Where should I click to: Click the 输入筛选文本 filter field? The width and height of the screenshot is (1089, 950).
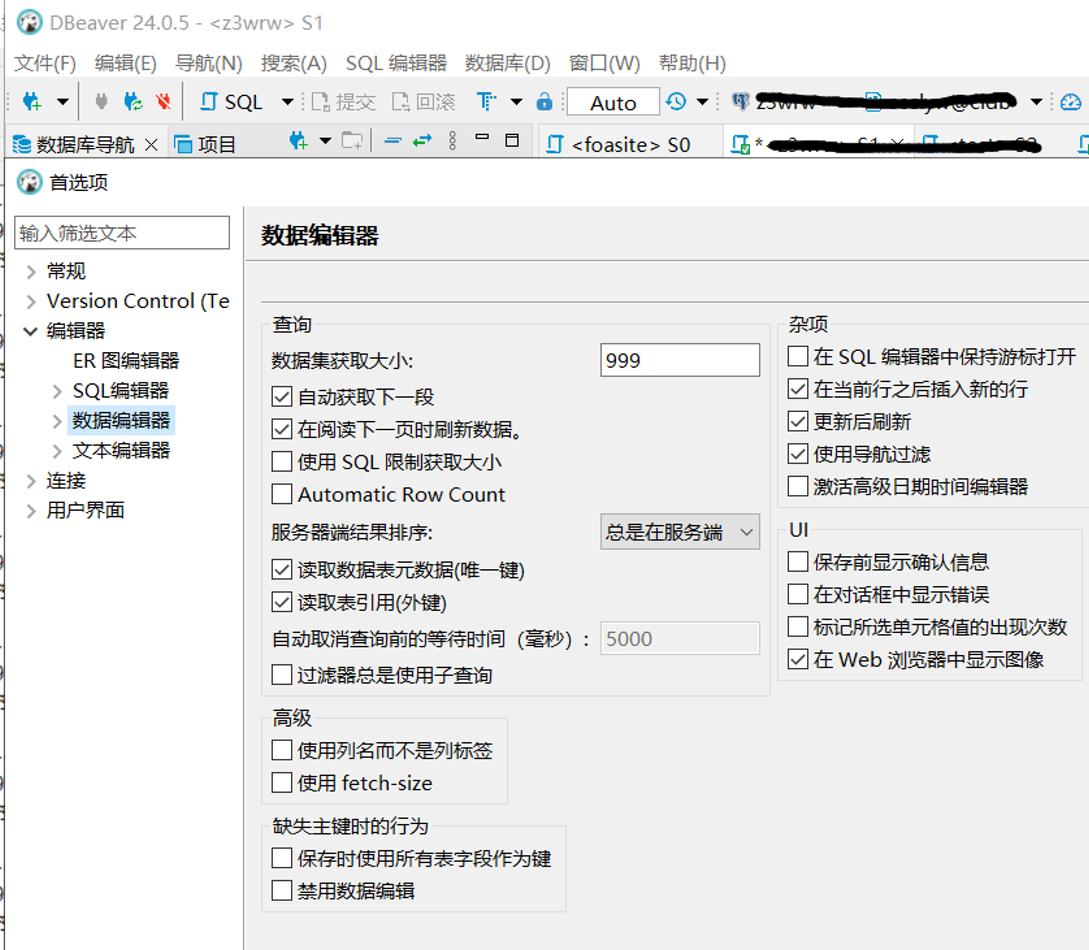click(122, 233)
